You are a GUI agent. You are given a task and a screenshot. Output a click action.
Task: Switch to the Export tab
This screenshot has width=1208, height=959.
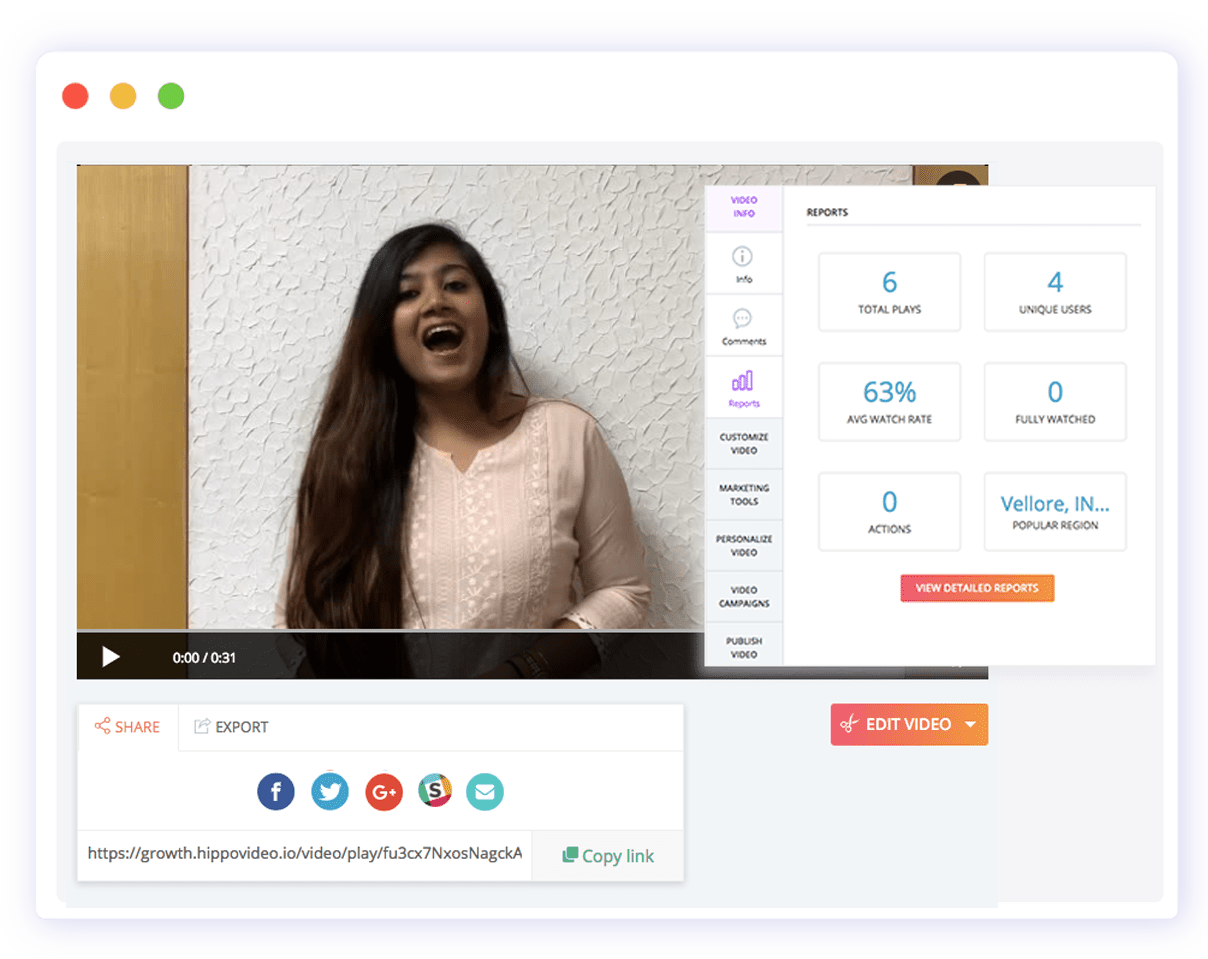coord(231,727)
